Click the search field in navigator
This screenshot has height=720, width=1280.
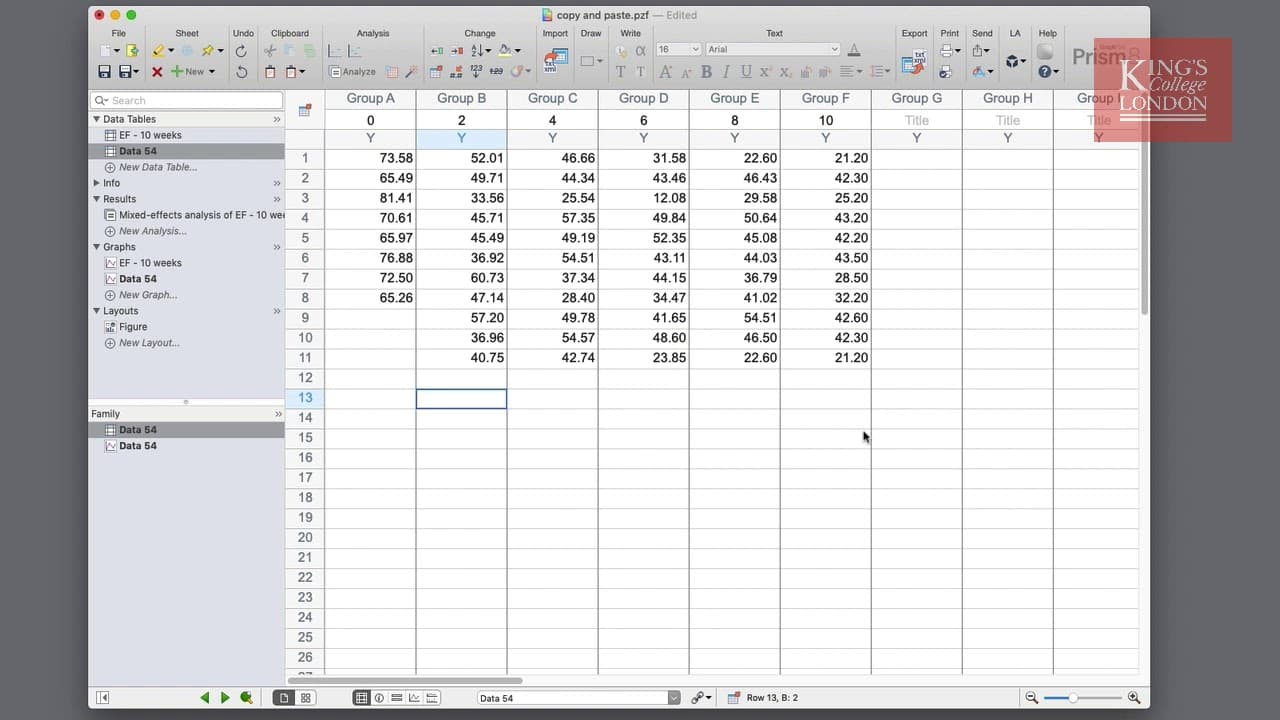click(186, 100)
